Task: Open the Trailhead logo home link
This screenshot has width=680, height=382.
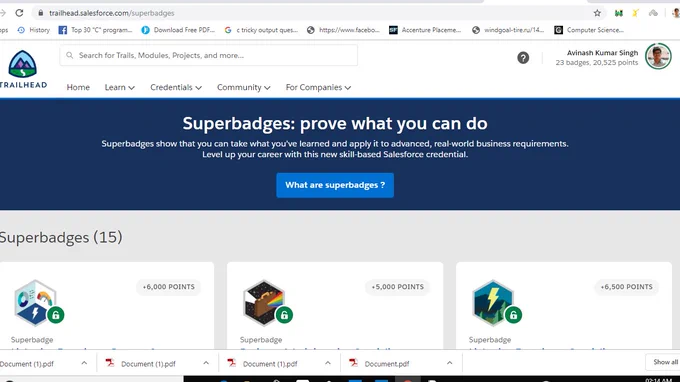Action: [23, 69]
